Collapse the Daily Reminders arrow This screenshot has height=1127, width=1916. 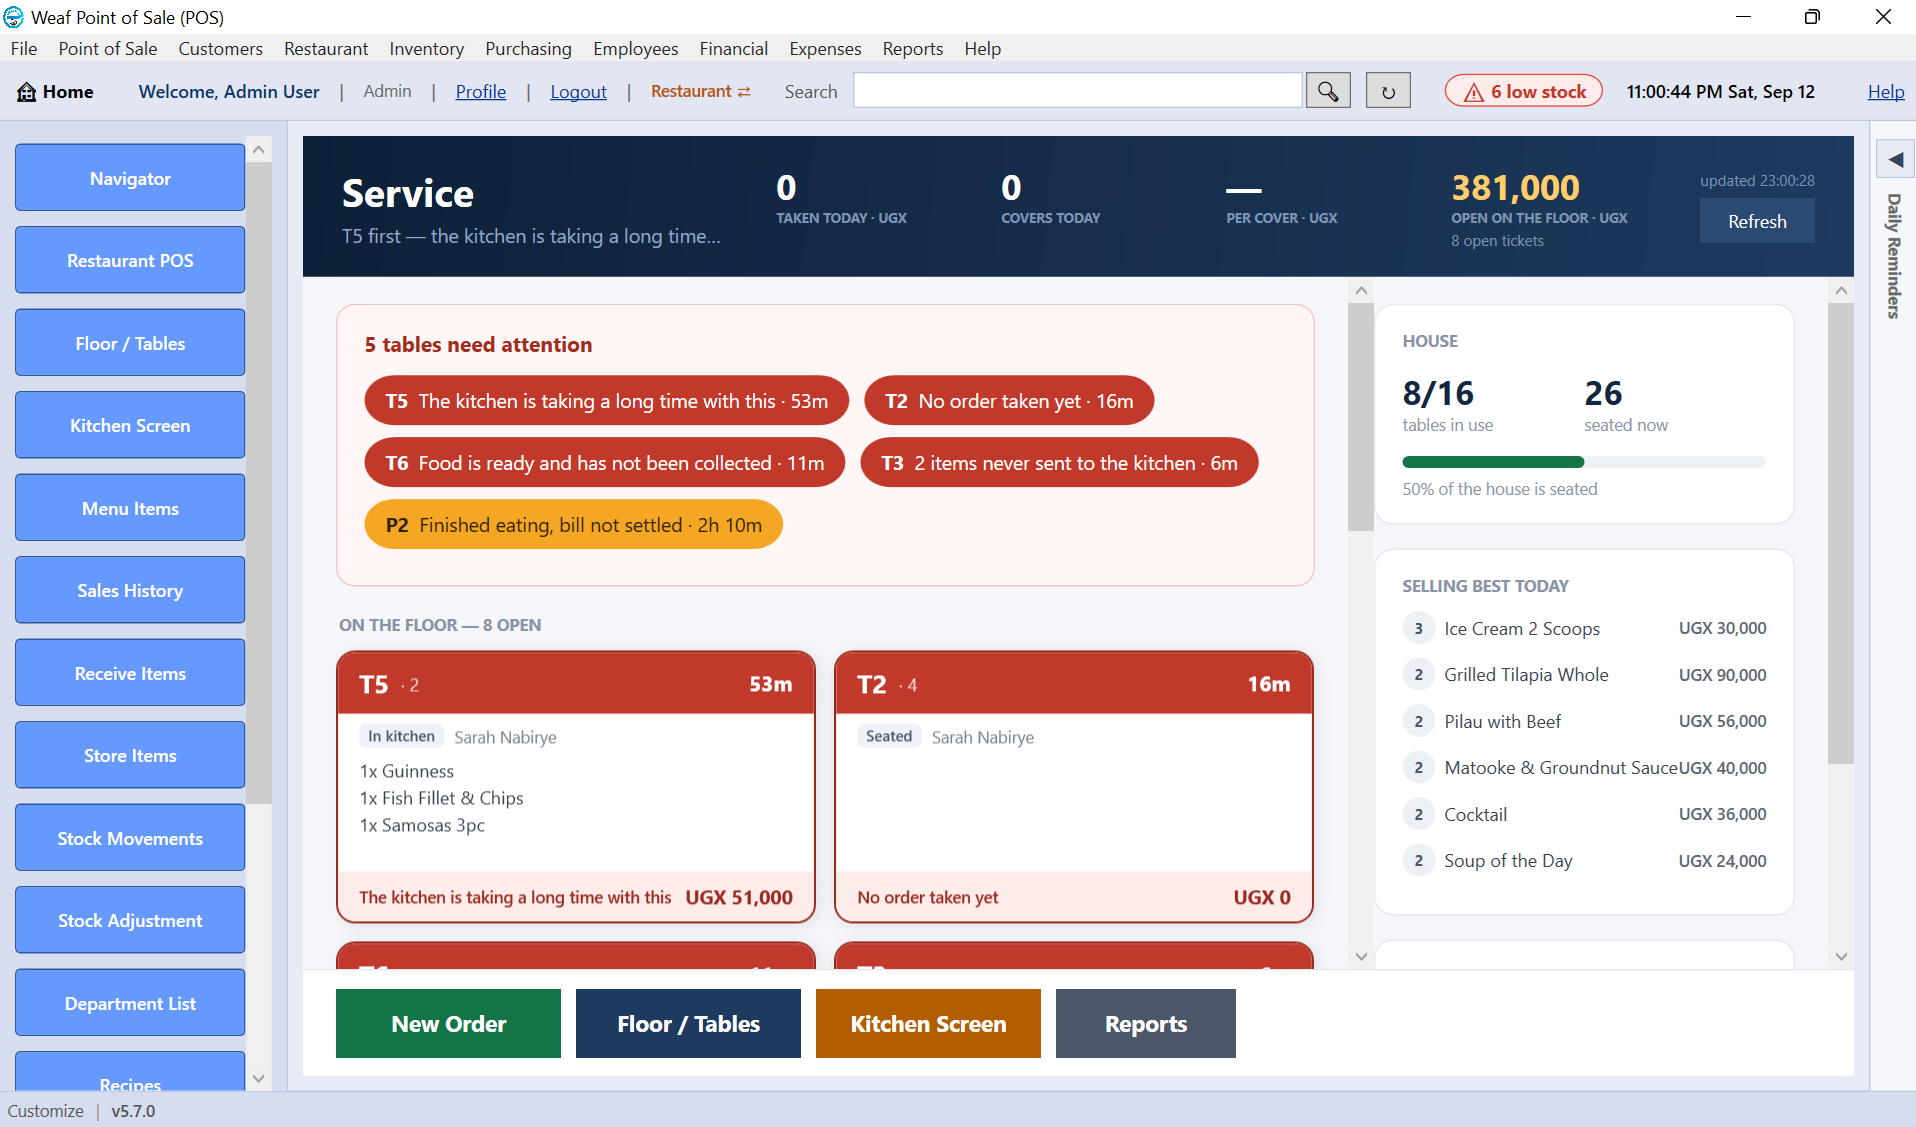click(1895, 160)
